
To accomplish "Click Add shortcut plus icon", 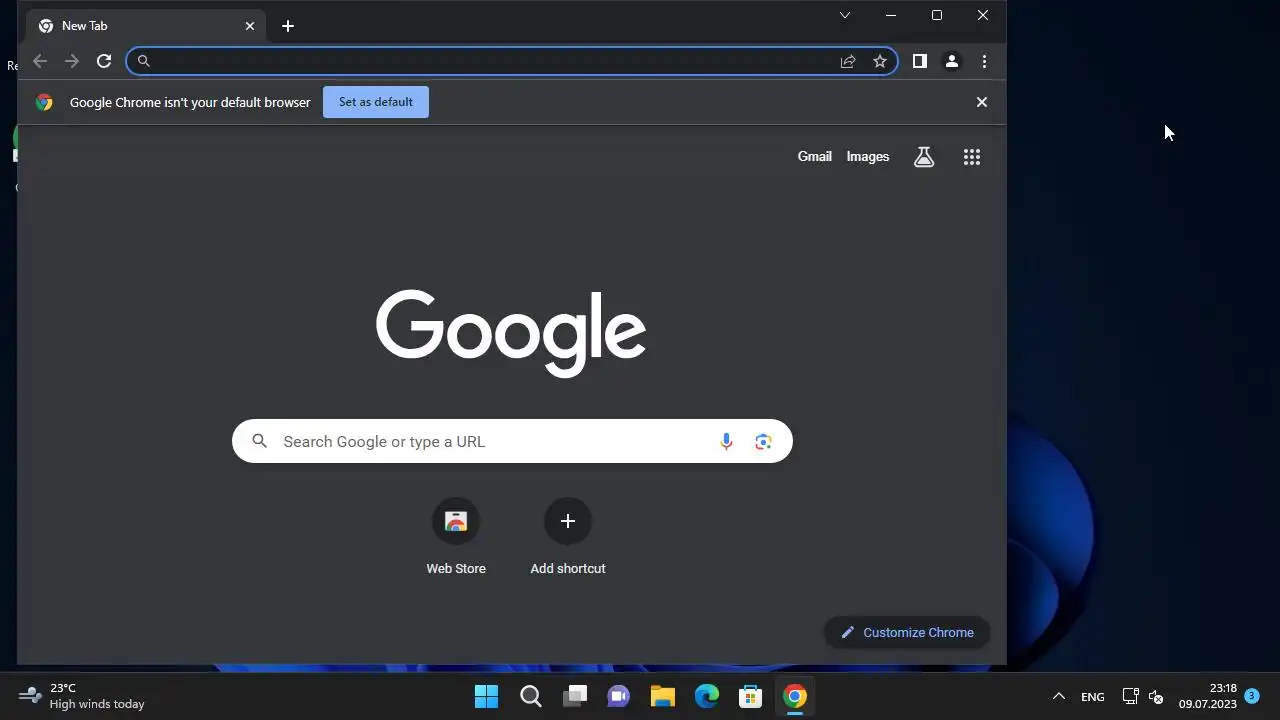I will pos(568,521).
